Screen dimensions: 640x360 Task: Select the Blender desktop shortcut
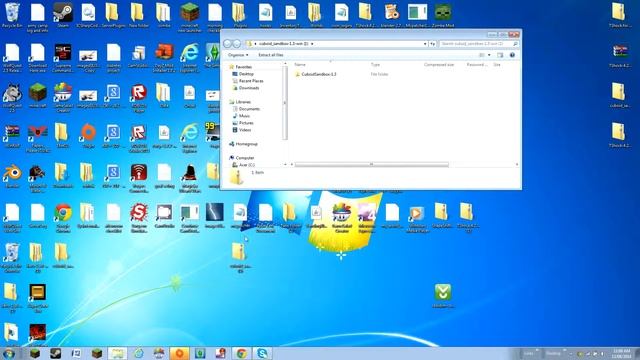point(12,176)
